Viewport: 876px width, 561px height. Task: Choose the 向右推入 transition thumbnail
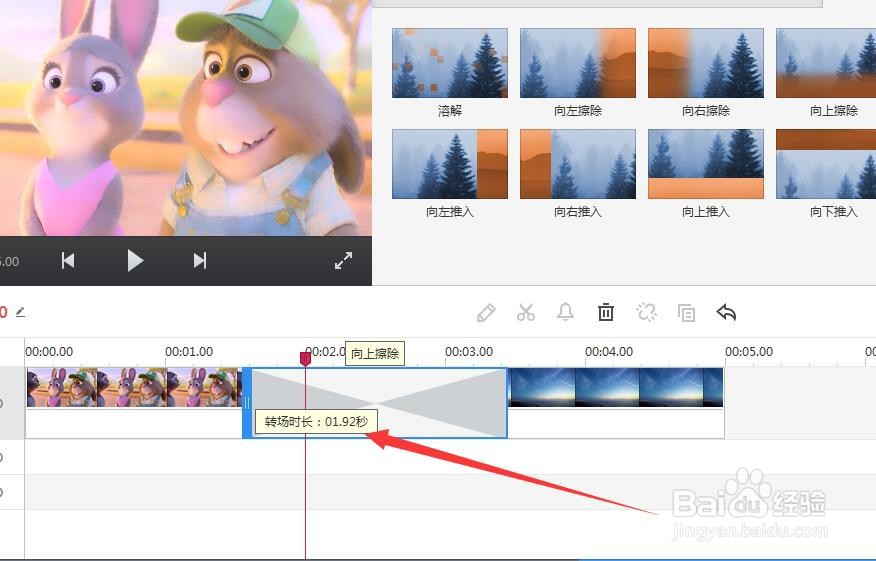pos(578,164)
